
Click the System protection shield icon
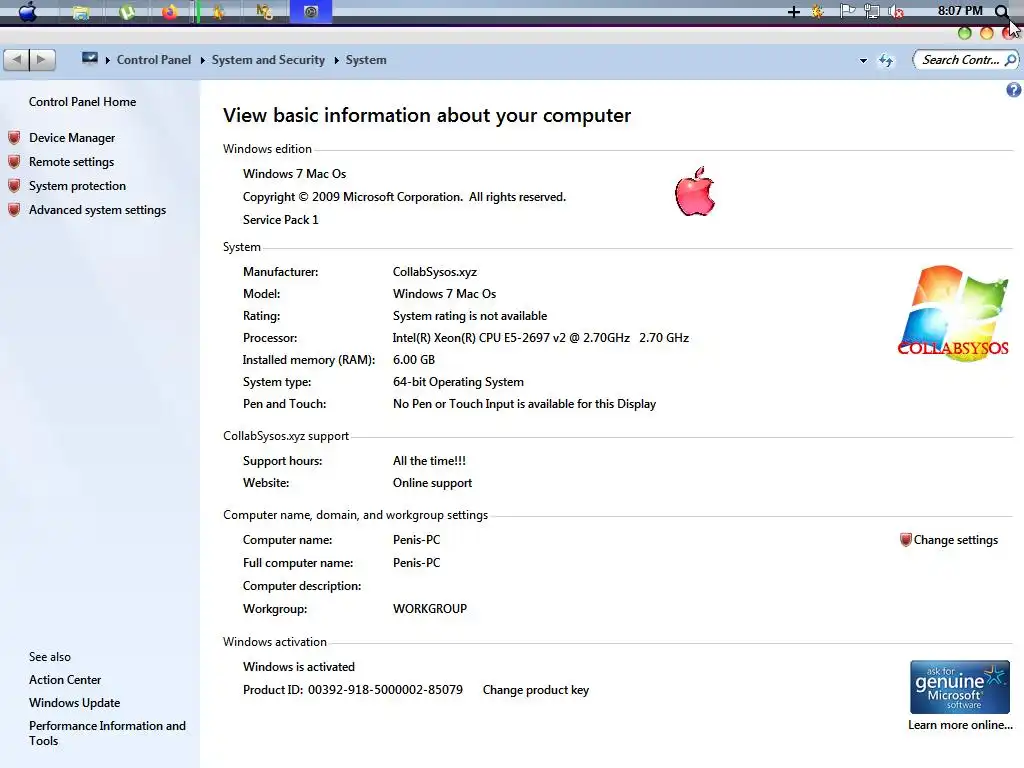point(14,186)
